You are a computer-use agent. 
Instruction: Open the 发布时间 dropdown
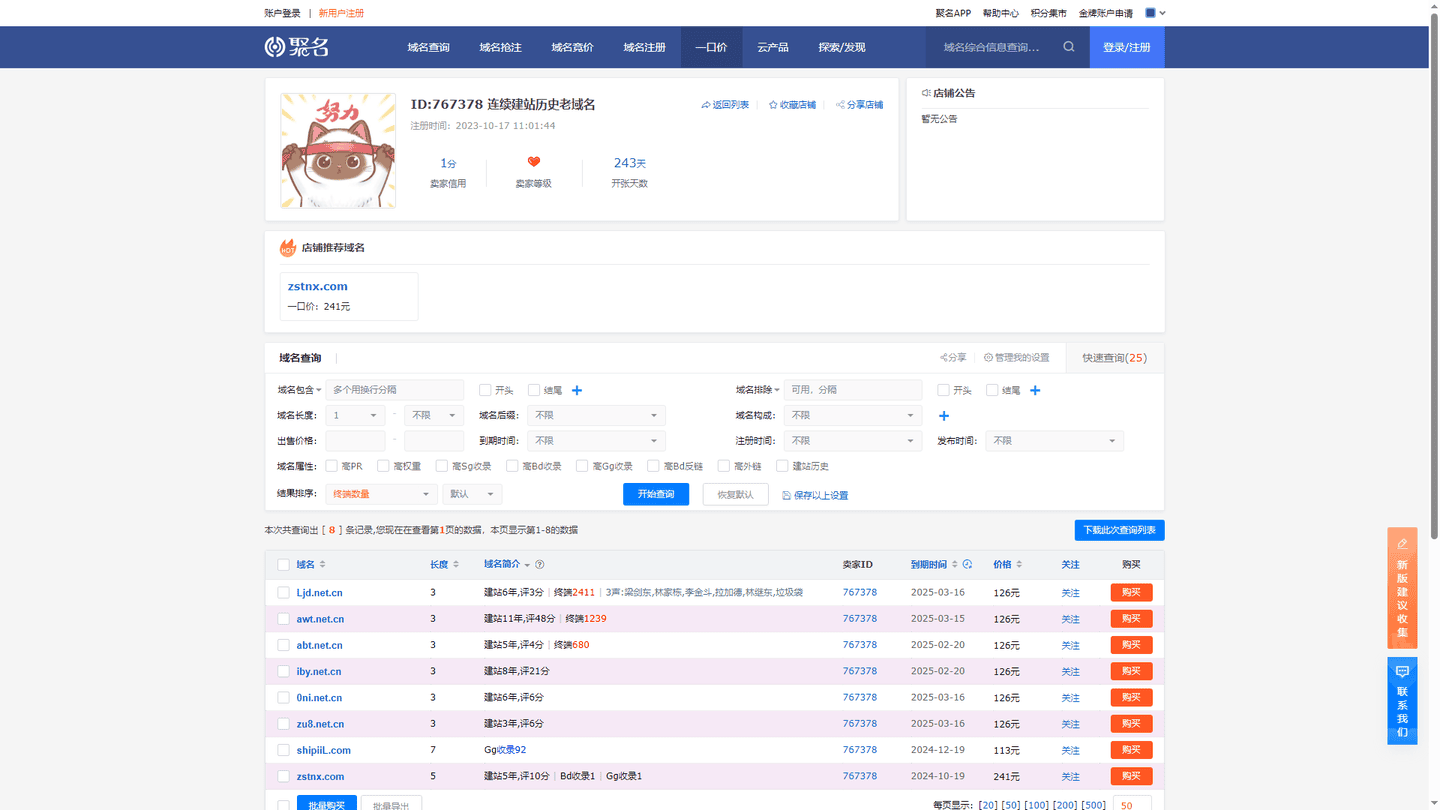(1054, 441)
